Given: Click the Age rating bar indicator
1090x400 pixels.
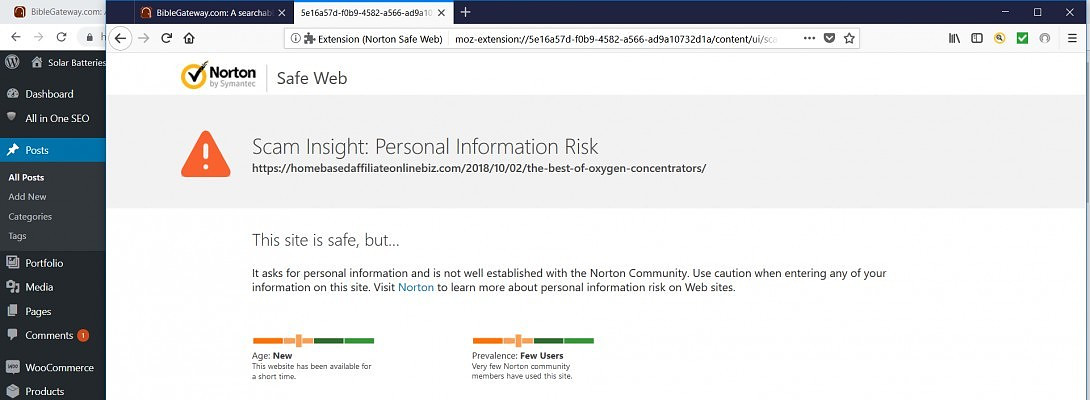Looking at the screenshot, I should click(313, 341).
